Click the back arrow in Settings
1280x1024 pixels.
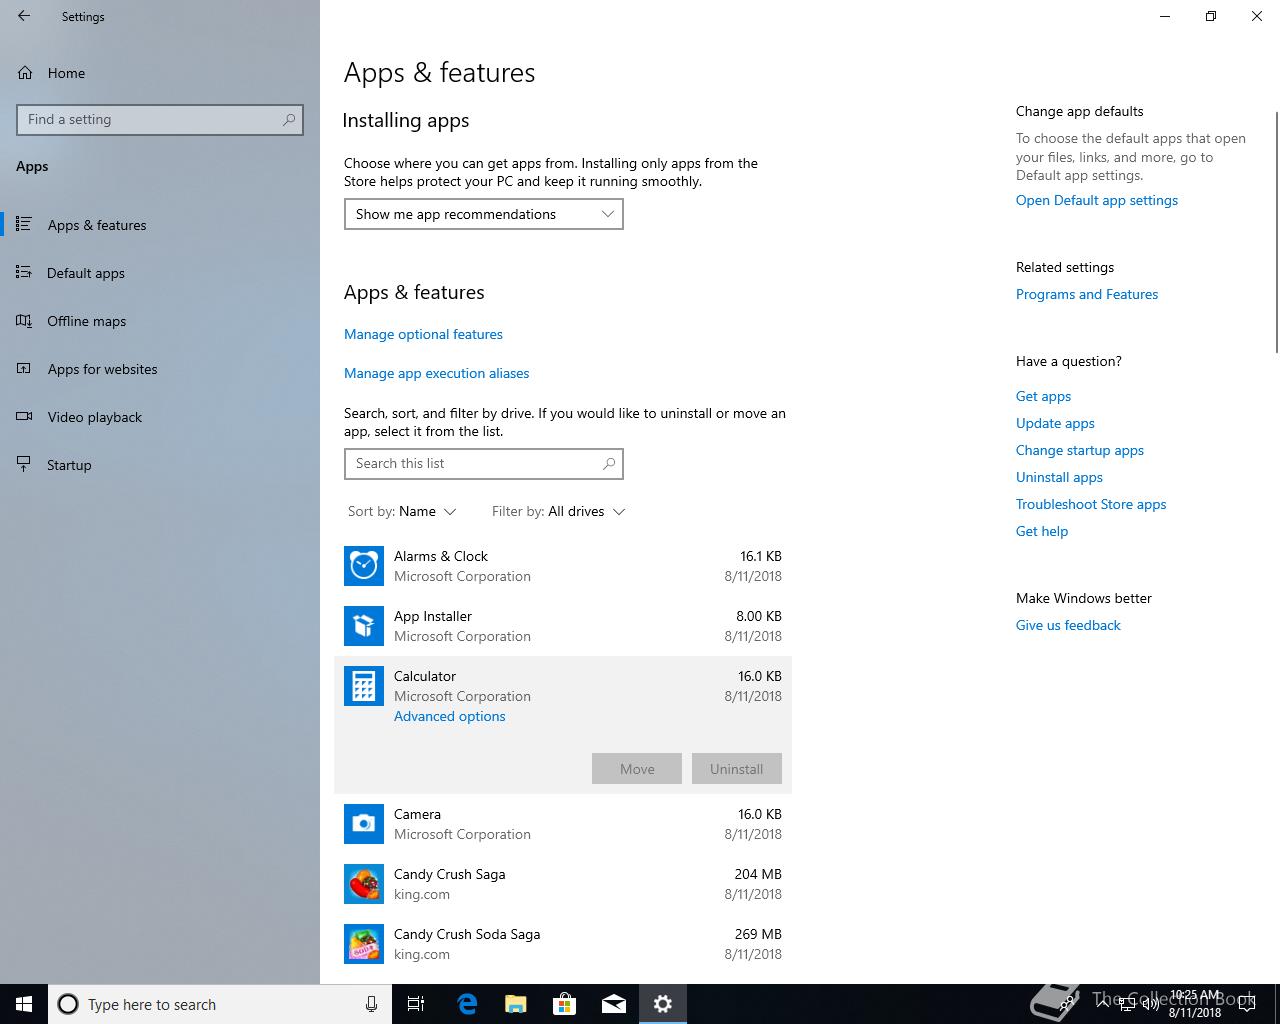point(24,16)
